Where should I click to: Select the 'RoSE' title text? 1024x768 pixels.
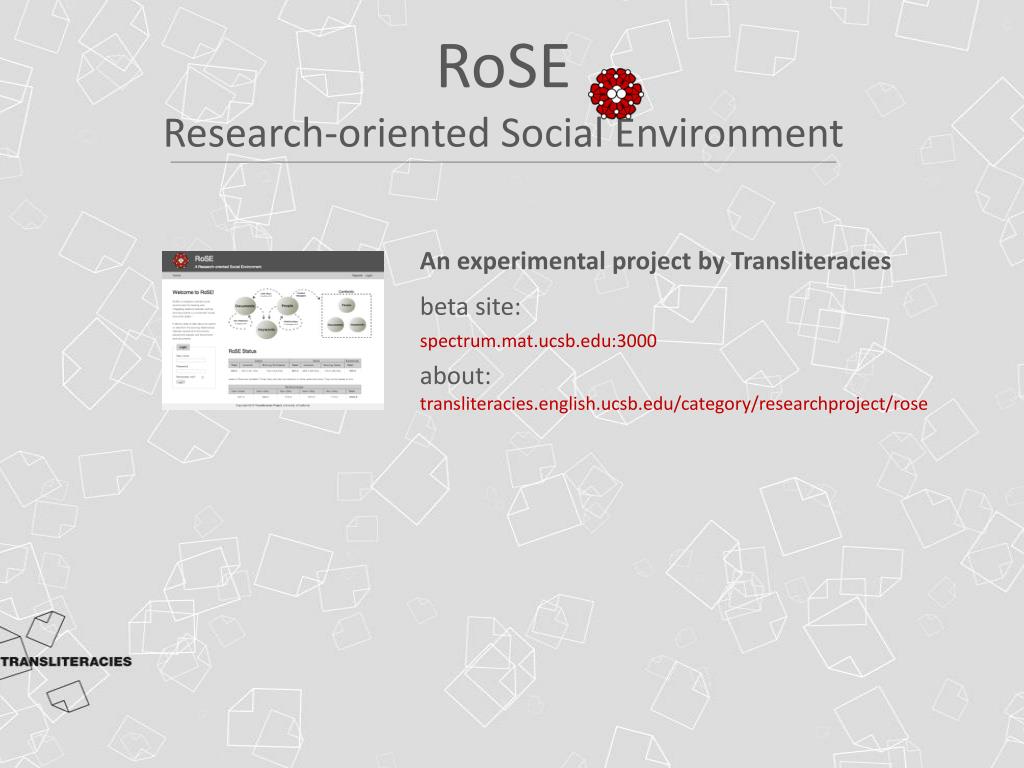[x=504, y=66]
